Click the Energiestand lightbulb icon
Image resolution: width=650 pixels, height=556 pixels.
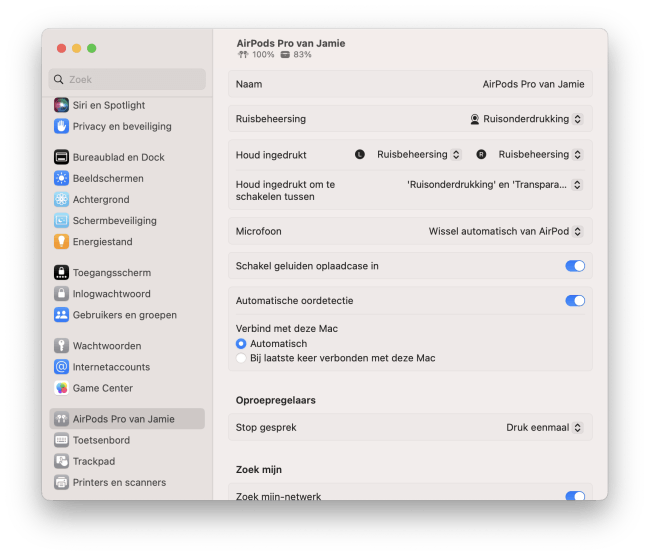coord(61,242)
